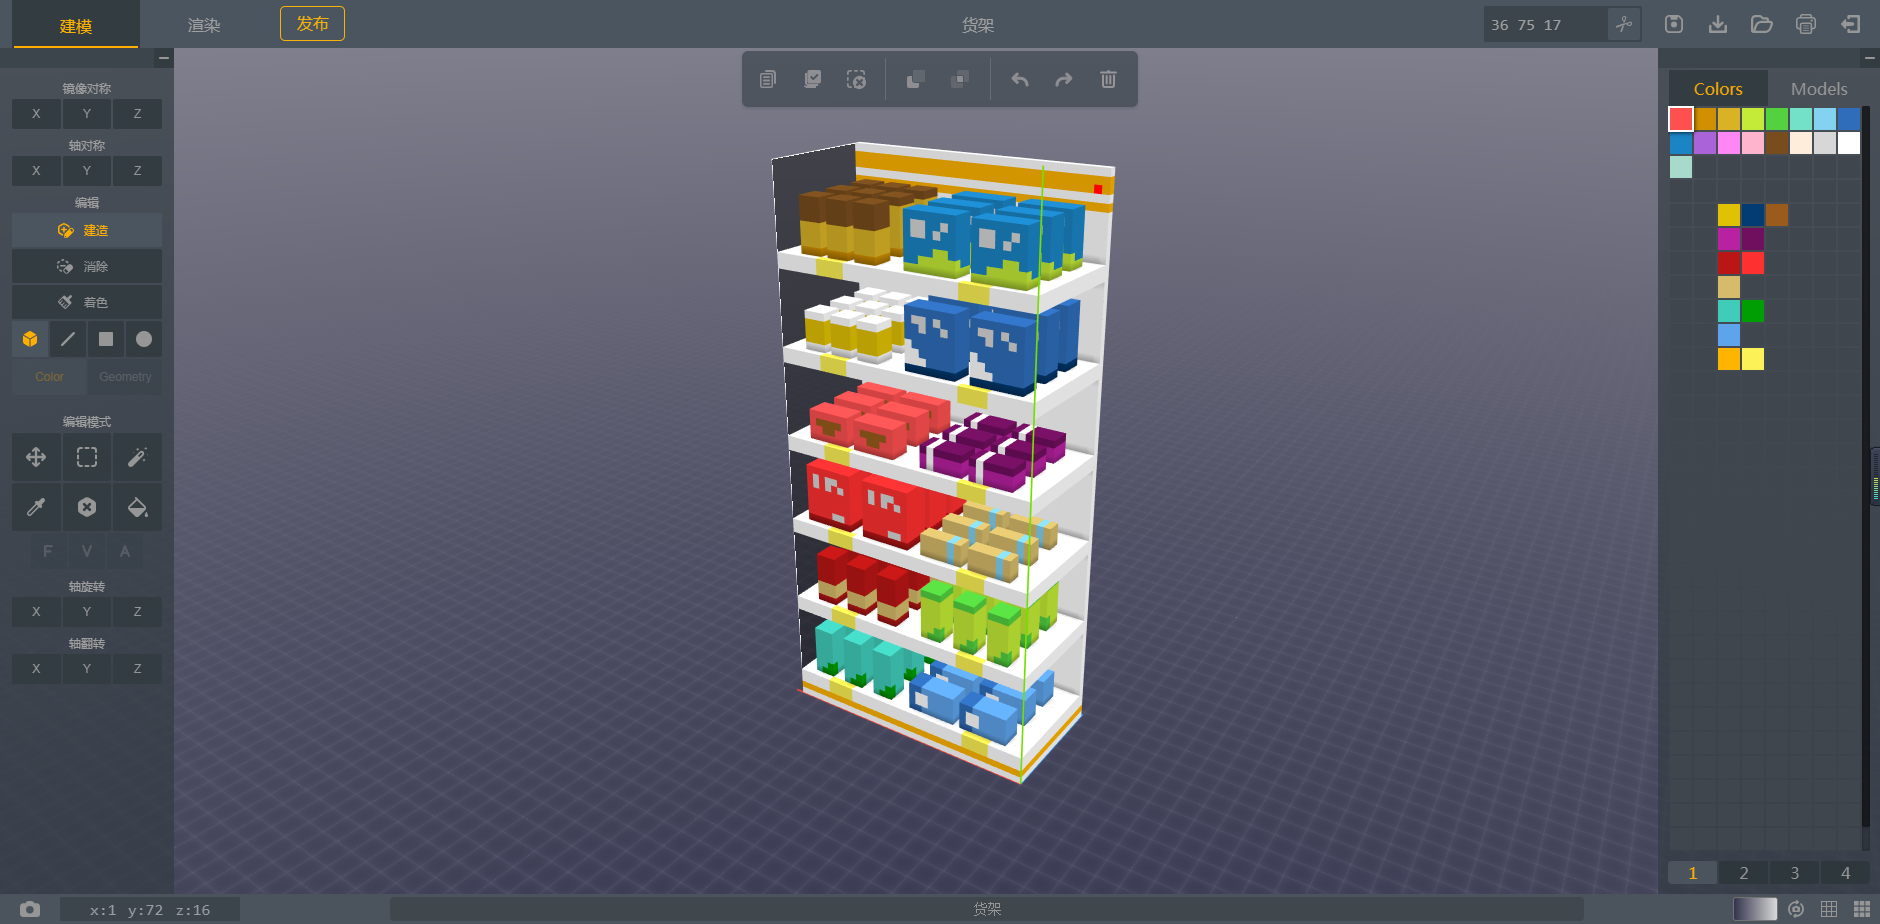Switch to Geometry mode
Image resolution: width=1880 pixels, height=924 pixels.
tap(125, 377)
